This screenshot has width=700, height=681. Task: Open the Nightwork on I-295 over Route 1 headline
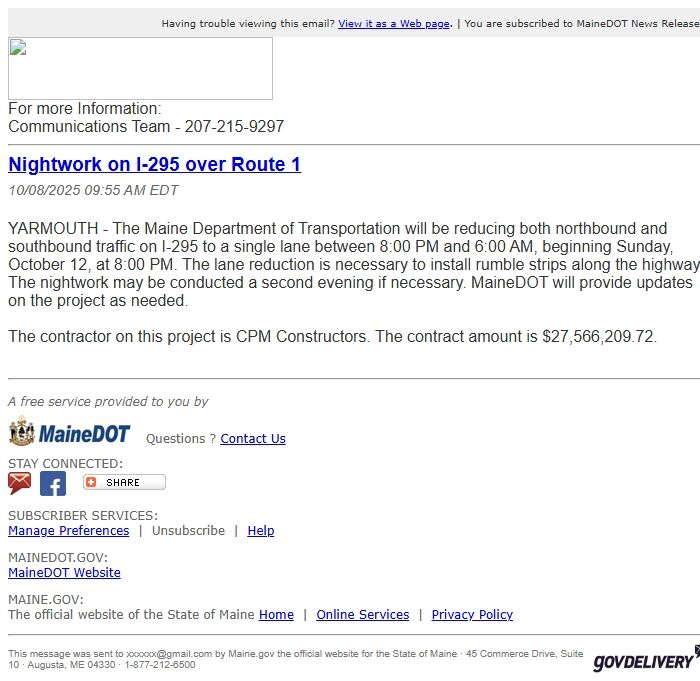(x=154, y=165)
